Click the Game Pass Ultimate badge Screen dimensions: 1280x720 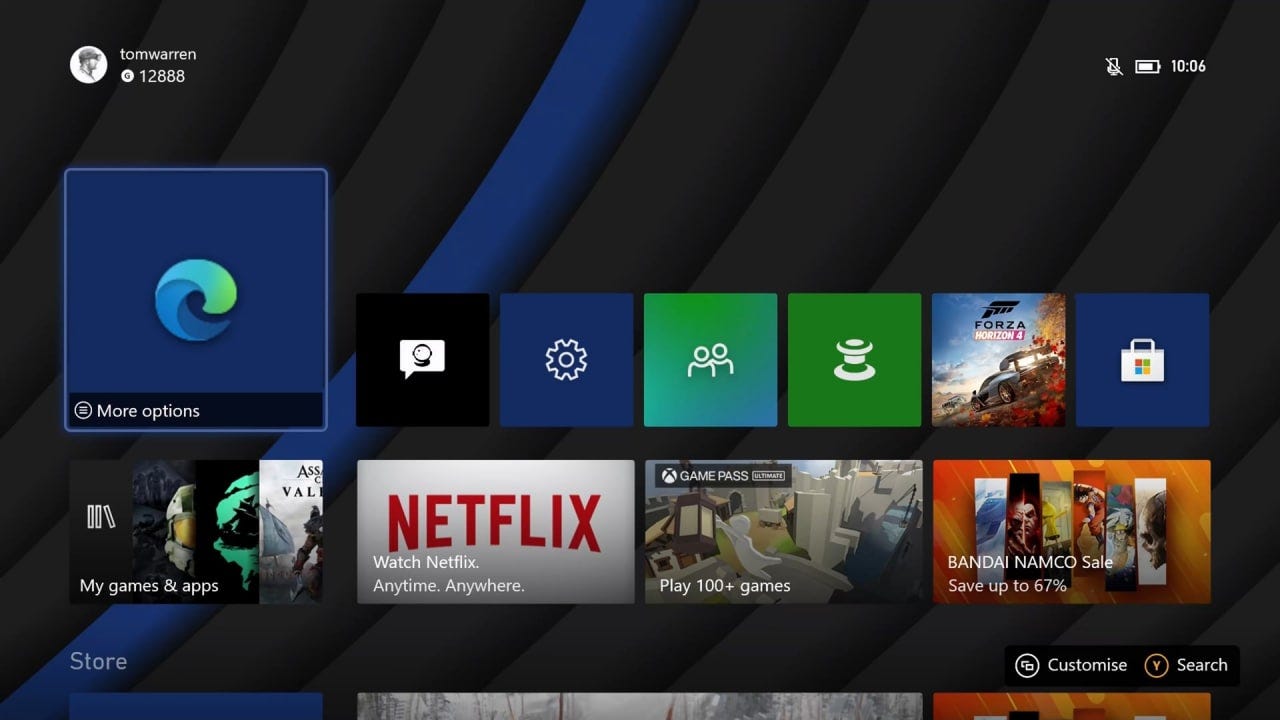point(723,476)
